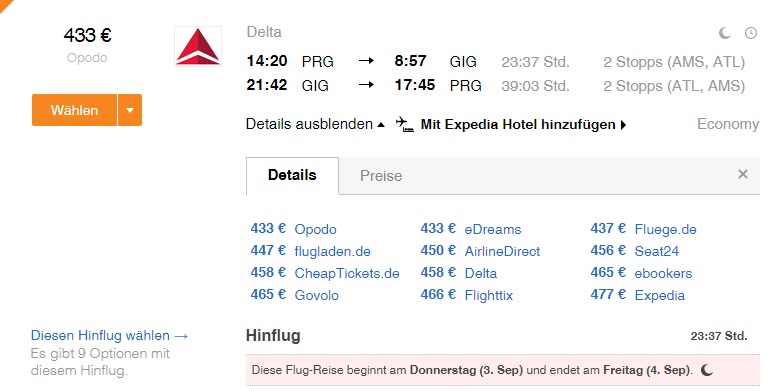The height and width of the screenshot is (391, 772).
Task: Collapse details via Details ausblenden
Action: 315,124
